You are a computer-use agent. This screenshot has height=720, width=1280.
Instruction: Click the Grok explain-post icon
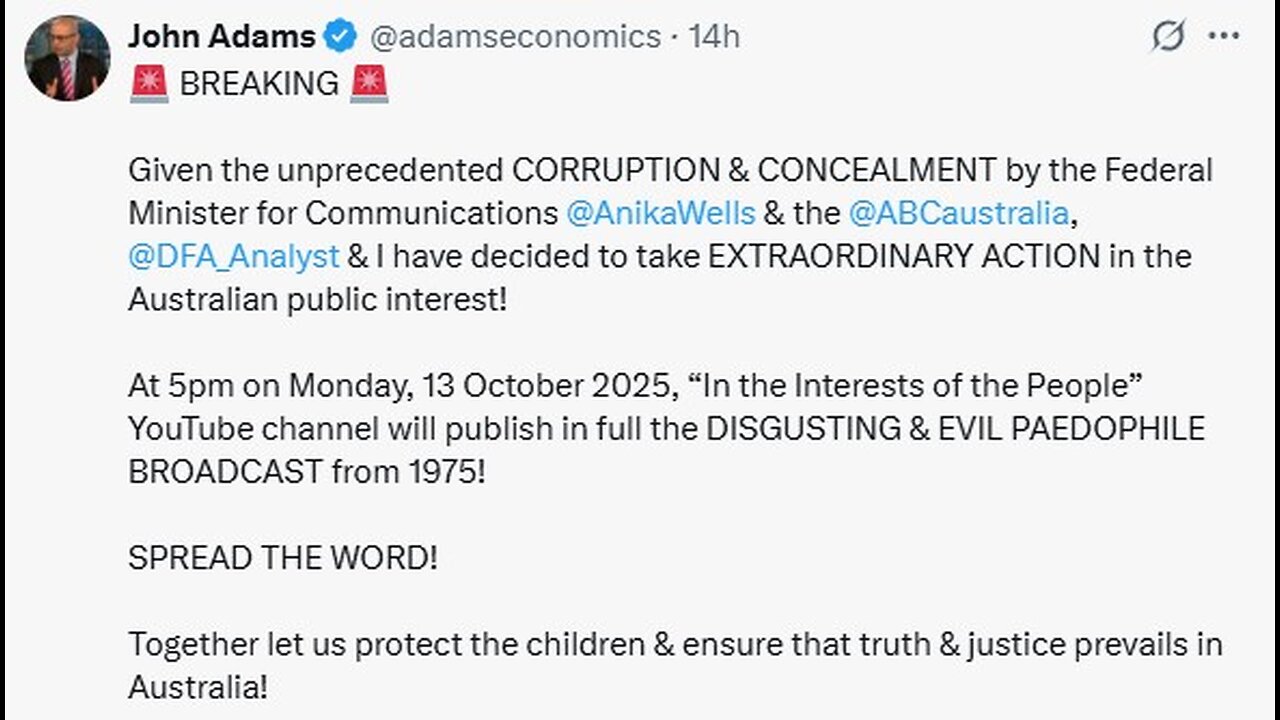pos(1167,37)
